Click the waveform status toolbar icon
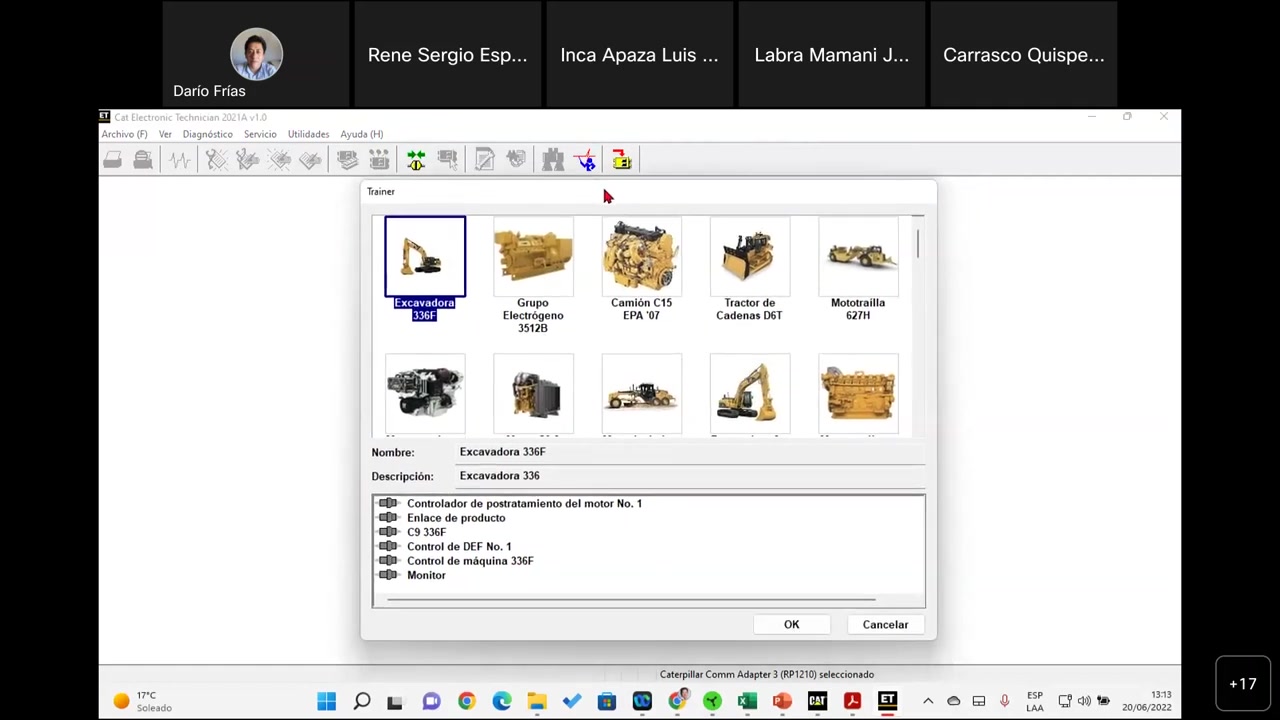Screen dimensions: 1280x720 (179, 160)
